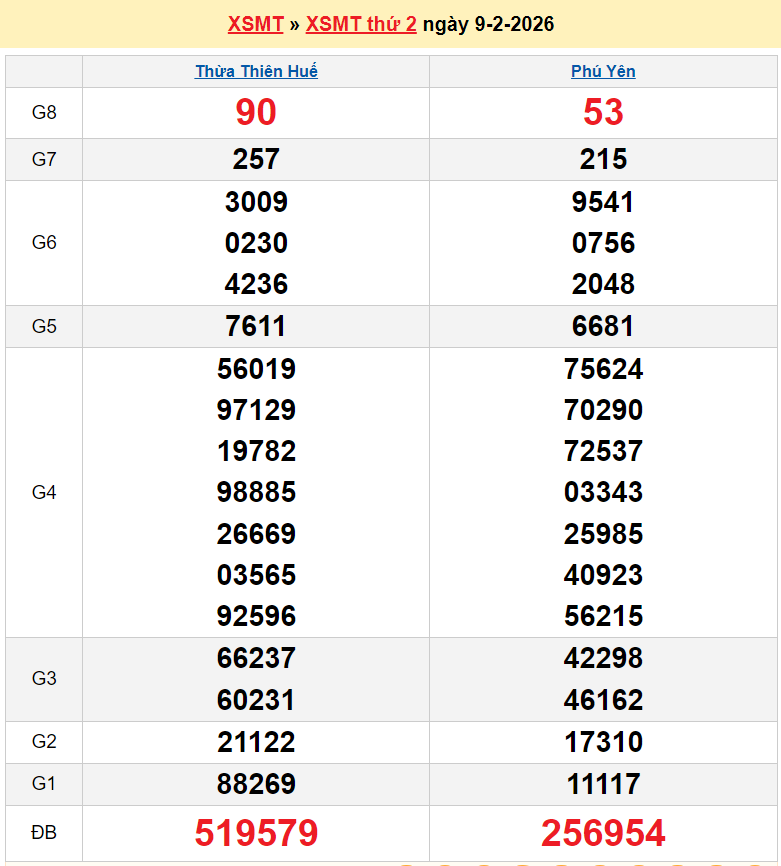This screenshot has height=866, width=781.
Task: Open the XSMT link in the header
Action: click(x=255, y=24)
